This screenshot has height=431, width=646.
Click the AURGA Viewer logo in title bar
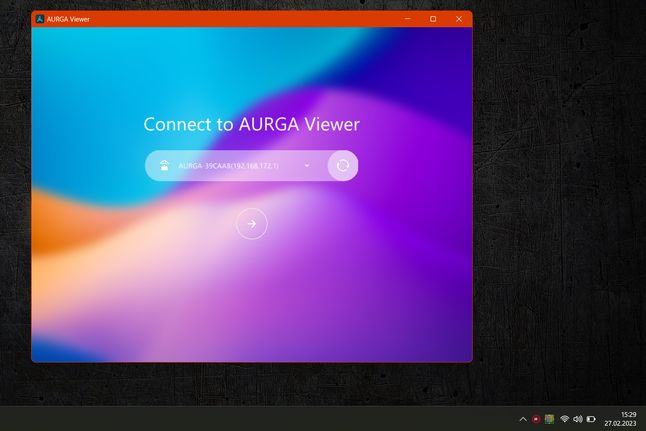(x=40, y=19)
